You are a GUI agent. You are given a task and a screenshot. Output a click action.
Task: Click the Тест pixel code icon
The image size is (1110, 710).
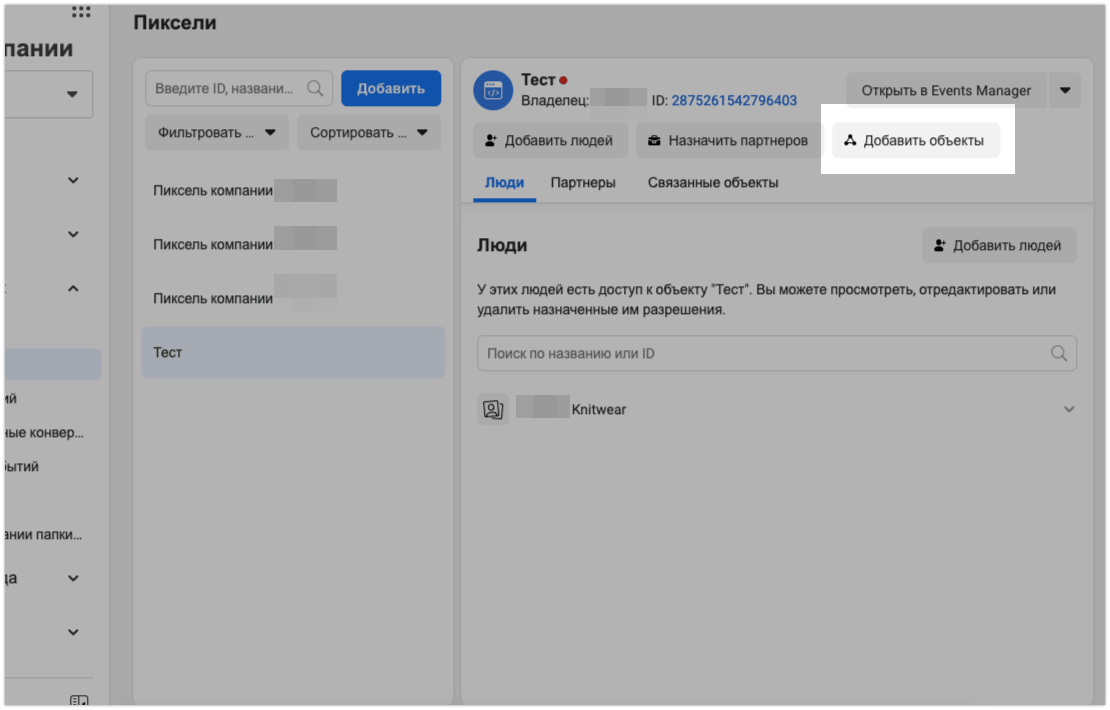[492, 90]
